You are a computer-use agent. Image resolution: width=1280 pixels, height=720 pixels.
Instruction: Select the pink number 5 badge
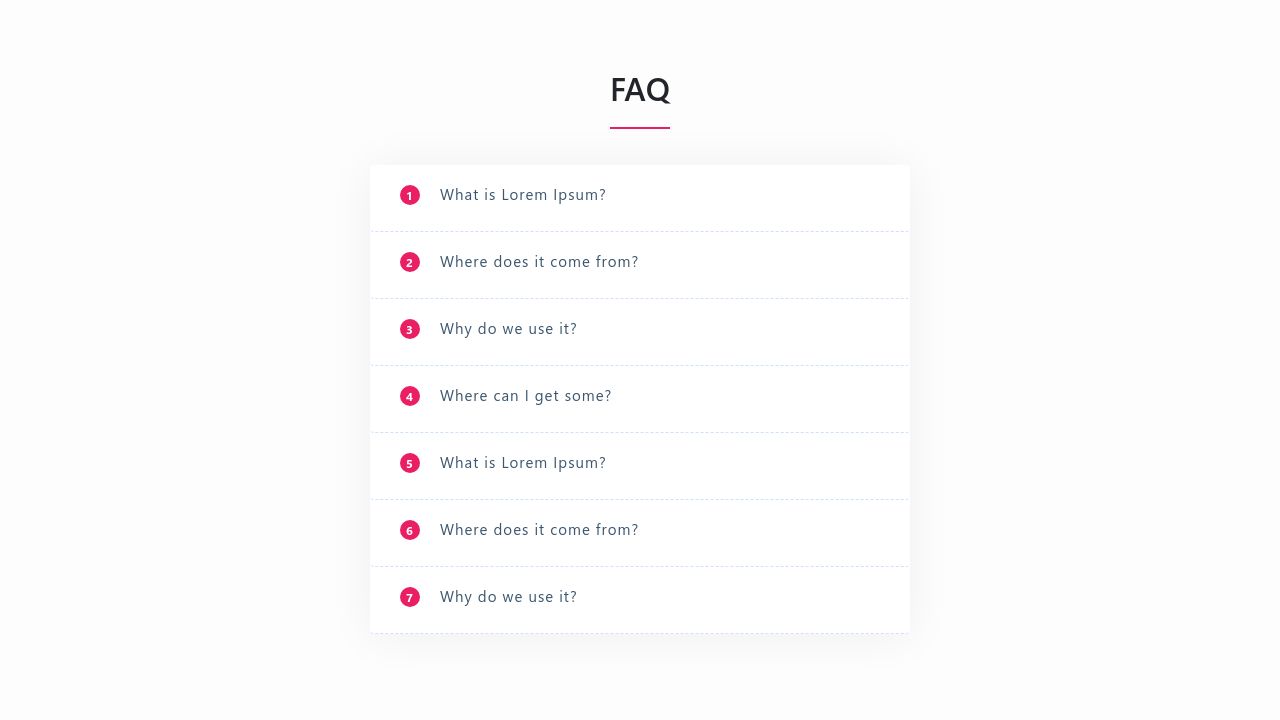tap(410, 463)
